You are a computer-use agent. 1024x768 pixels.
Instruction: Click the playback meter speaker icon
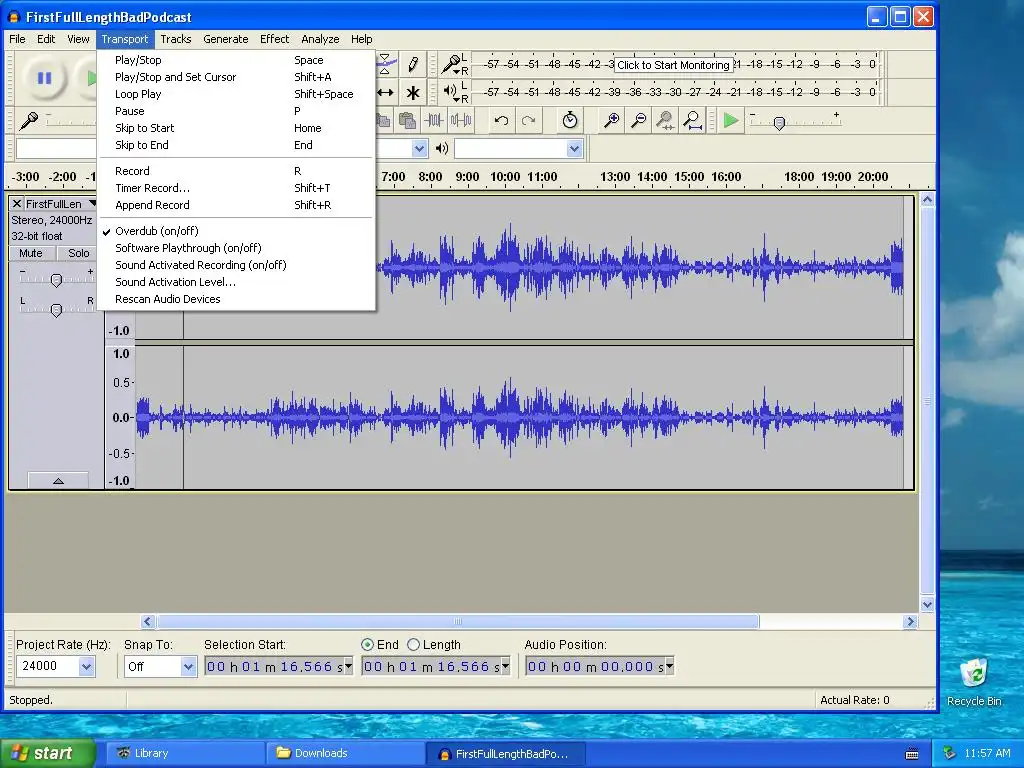pyautogui.click(x=451, y=91)
